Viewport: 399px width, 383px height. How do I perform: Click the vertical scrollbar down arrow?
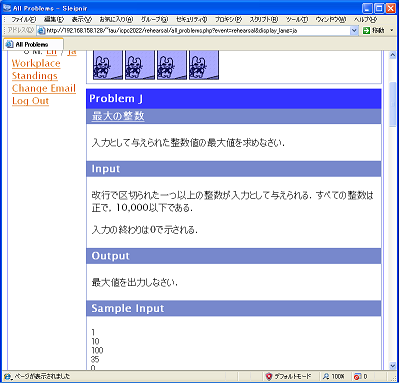(x=393, y=366)
